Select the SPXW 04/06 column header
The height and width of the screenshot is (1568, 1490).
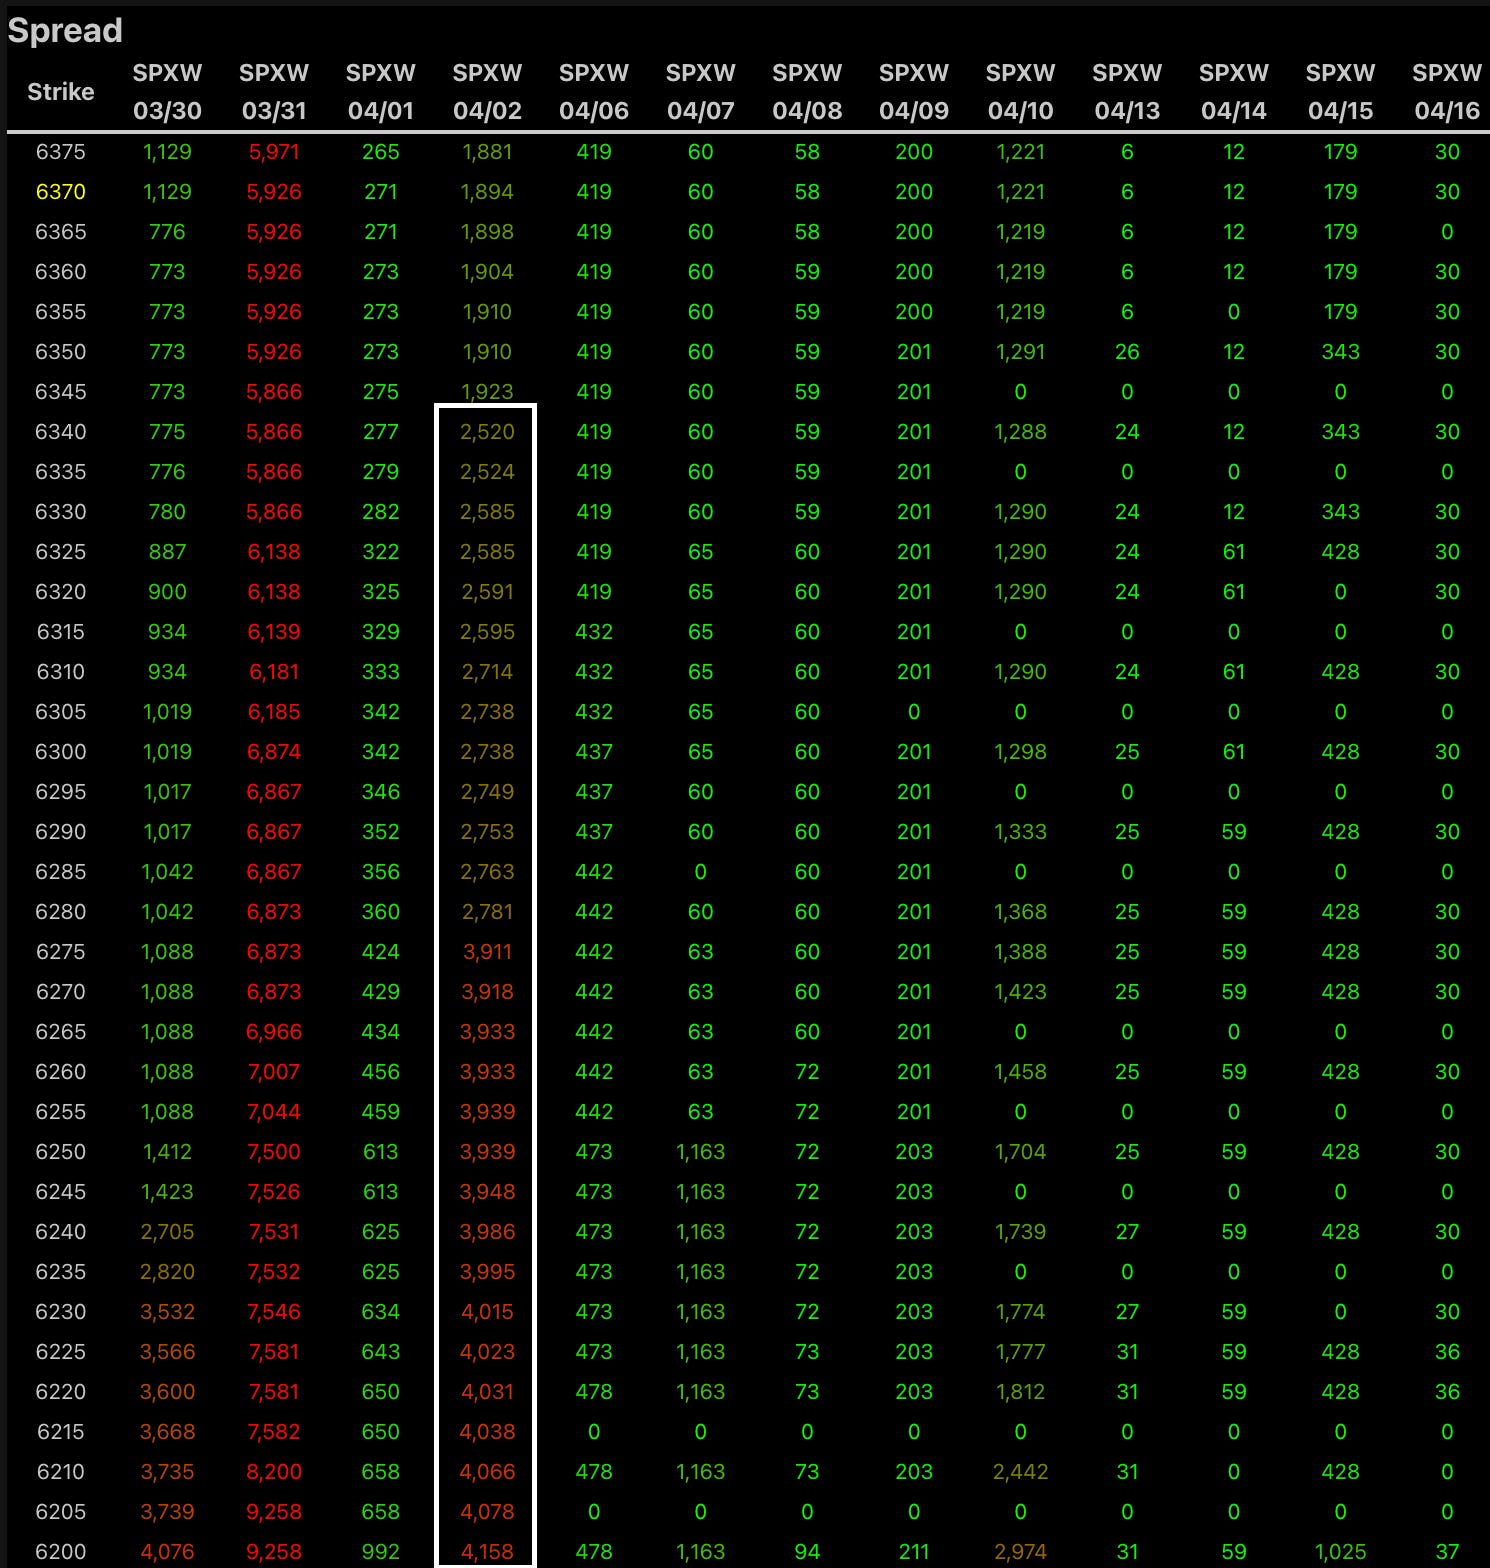[x=594, y=91]
